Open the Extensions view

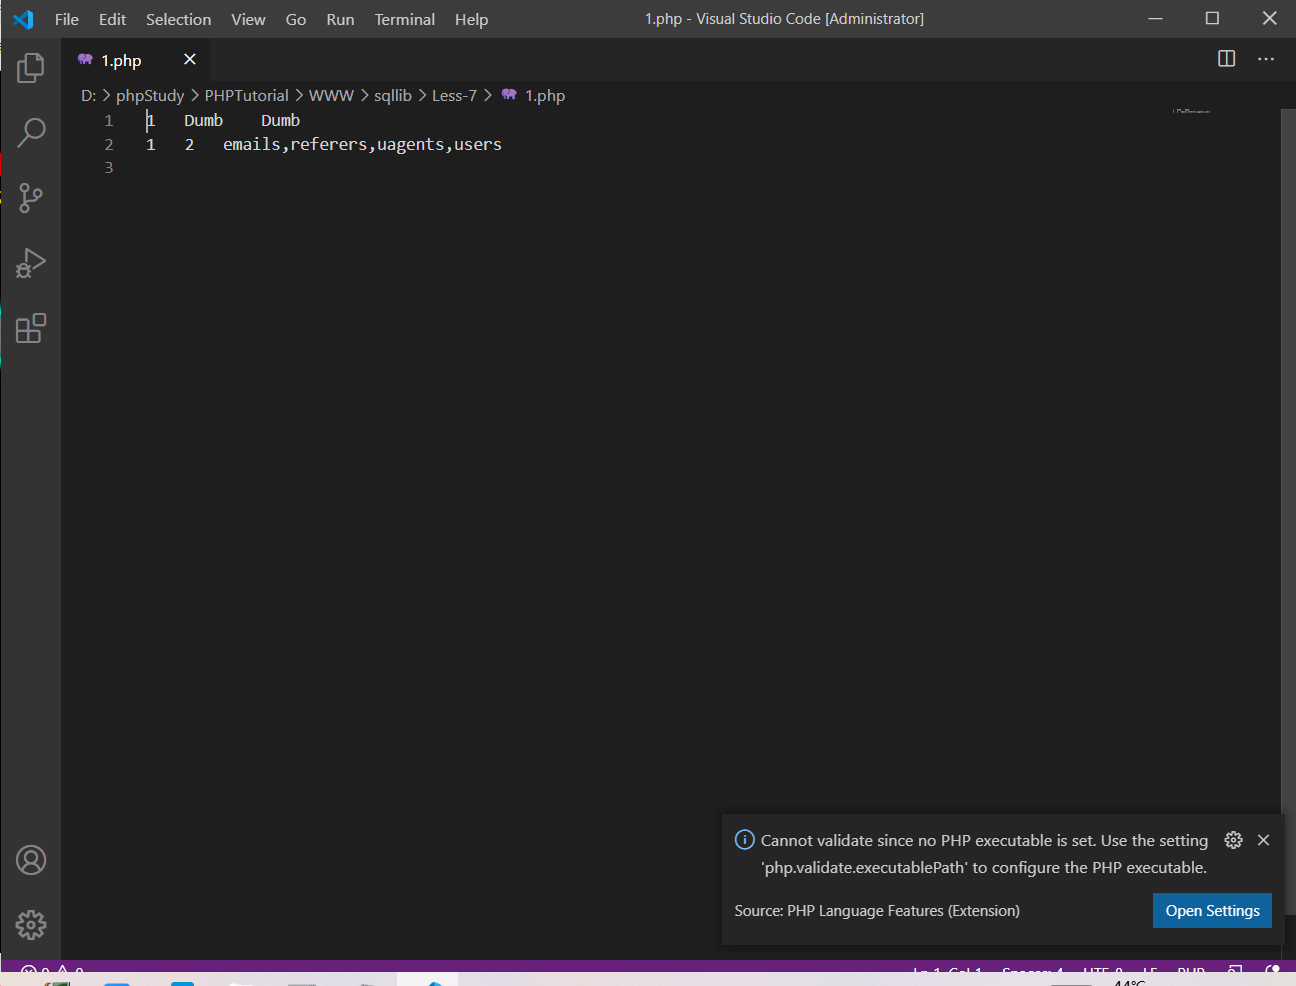click(x=31, y=328)
